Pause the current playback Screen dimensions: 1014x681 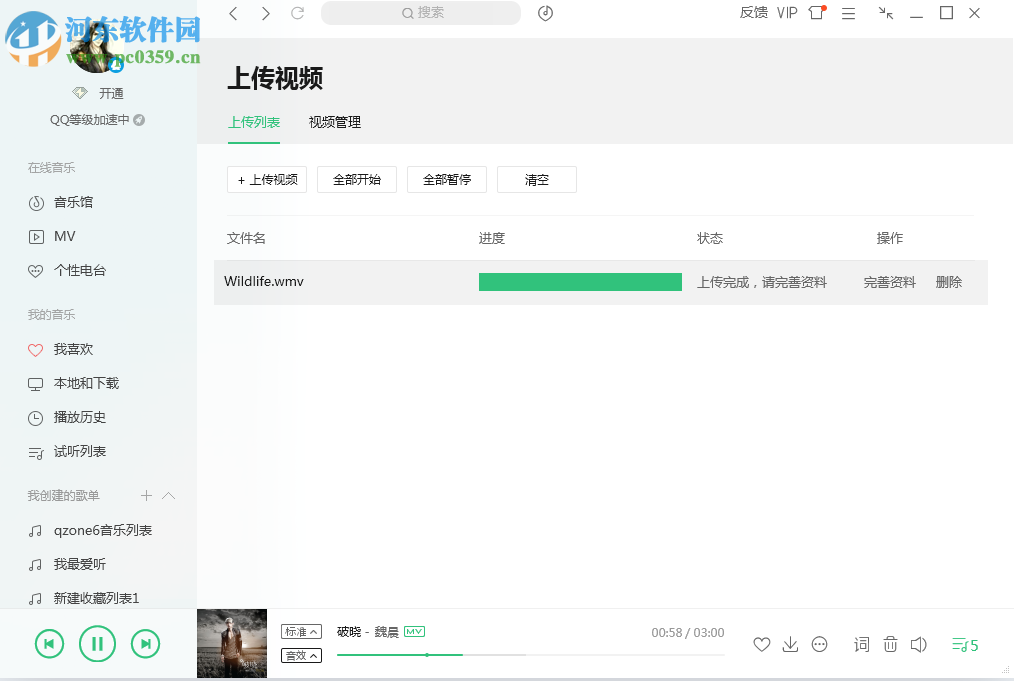(x=97, y=643)
